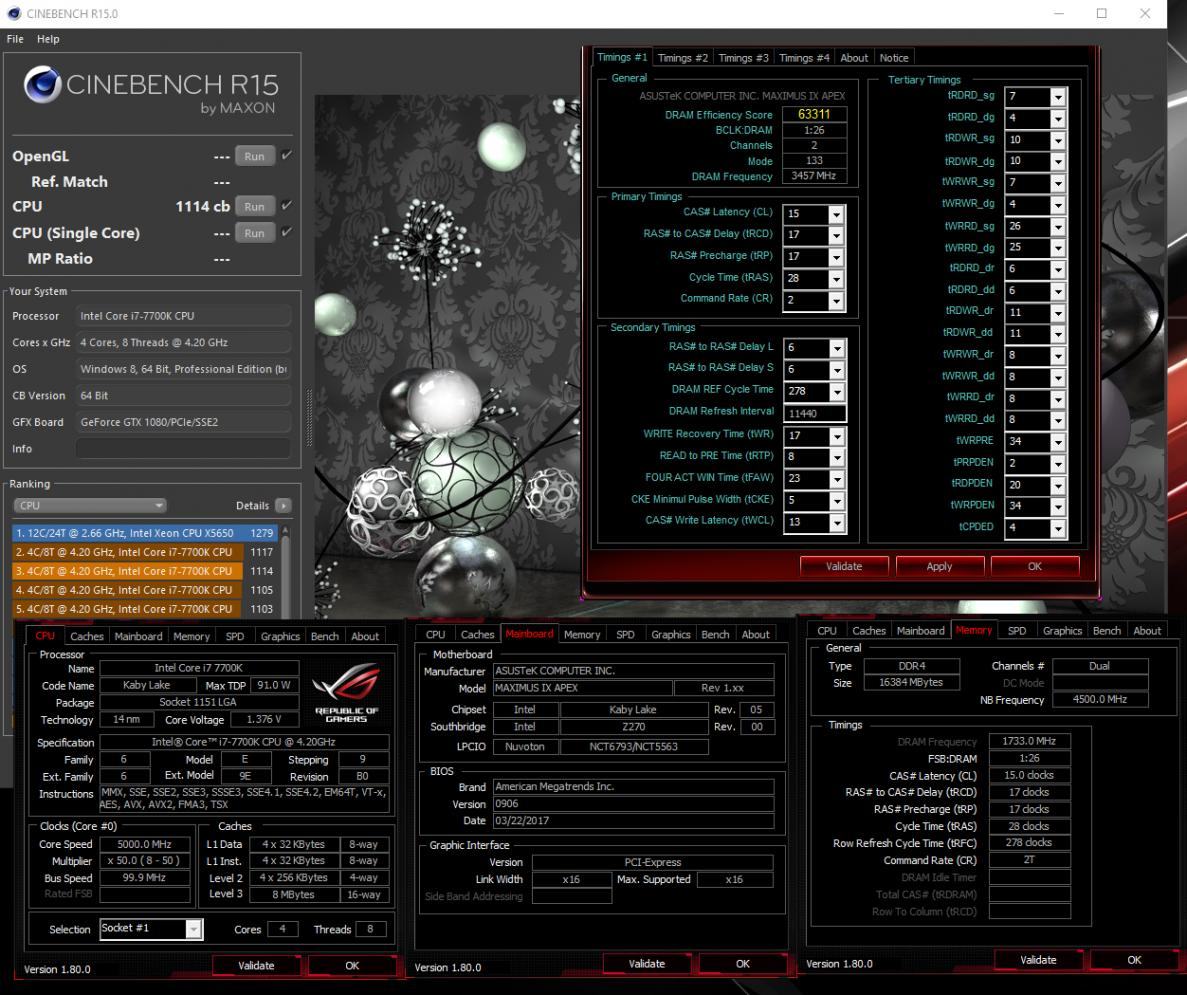Click the Details arrow button in Ranking

(283, 505)
